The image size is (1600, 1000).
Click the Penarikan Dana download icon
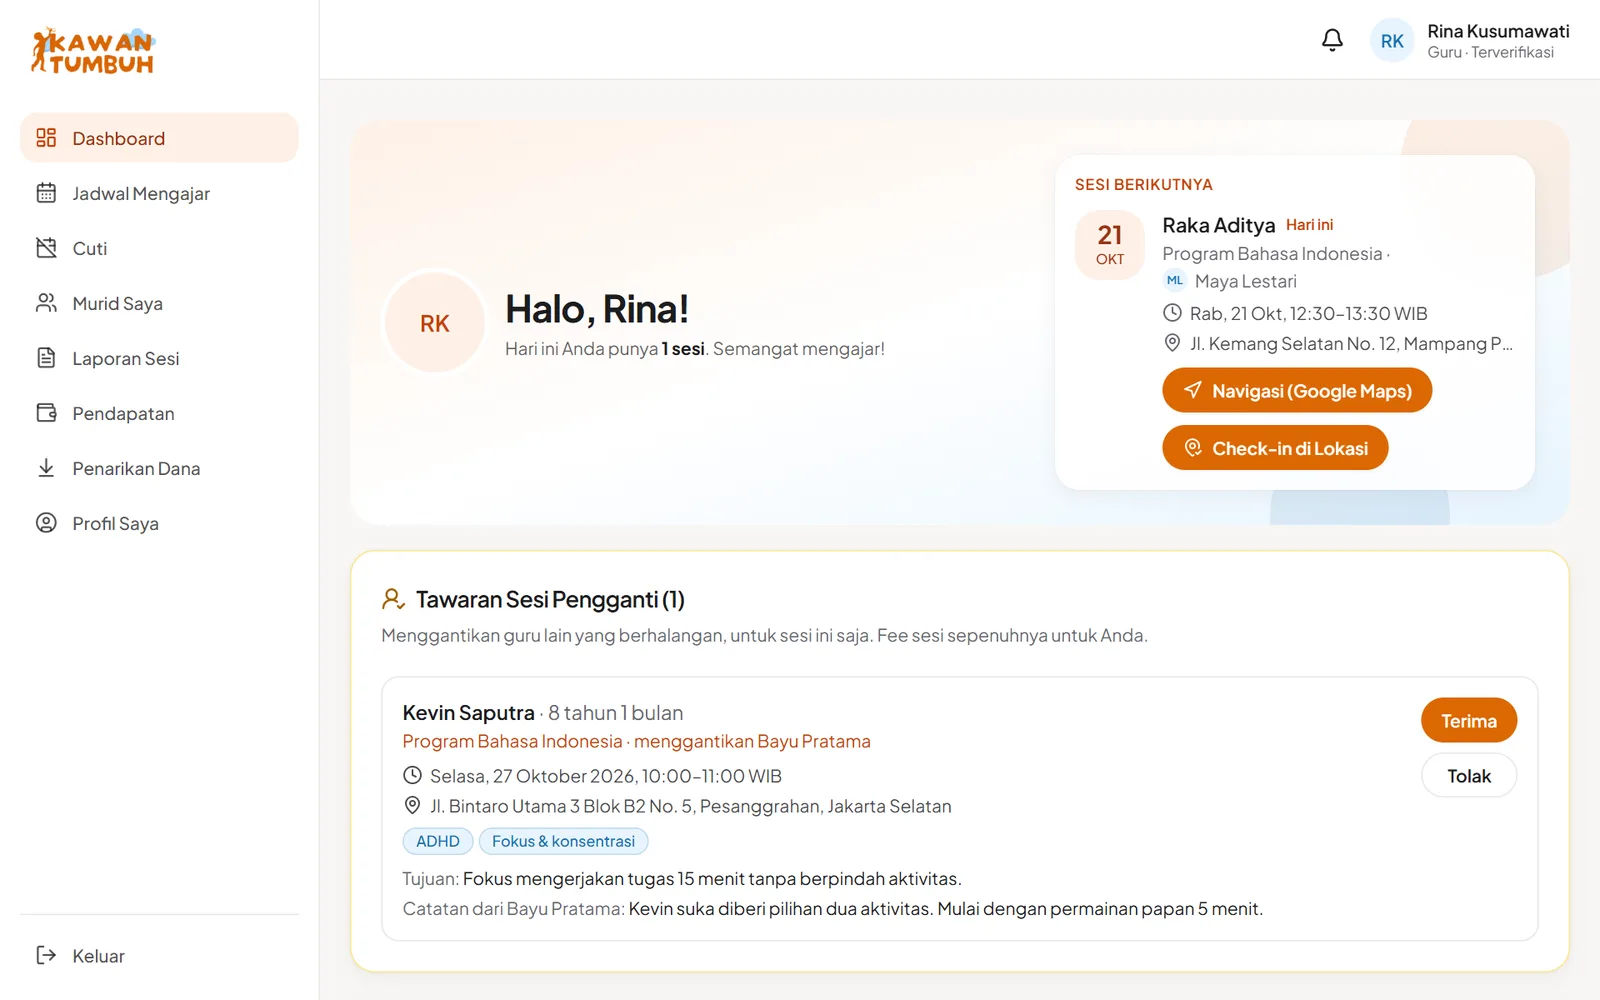(46, 468)
